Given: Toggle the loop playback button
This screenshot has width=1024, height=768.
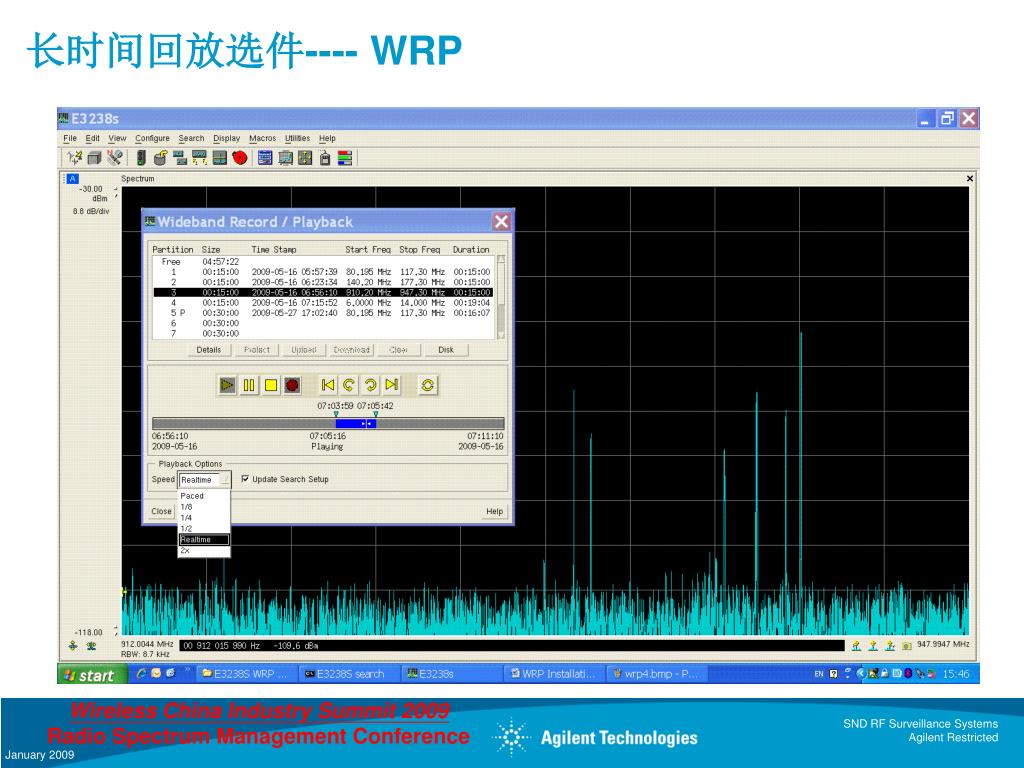Looking at the screenshot, I should (x=428, y=385).
